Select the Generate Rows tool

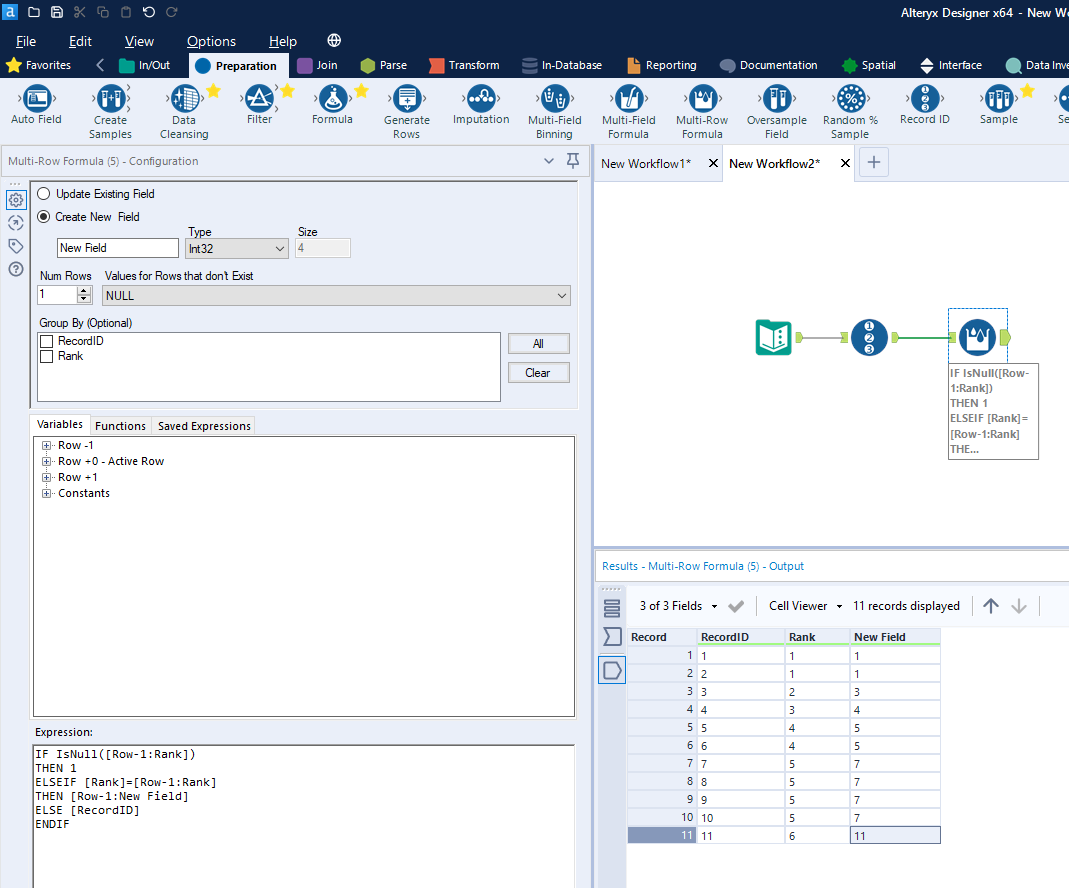(x=406, y=104)
